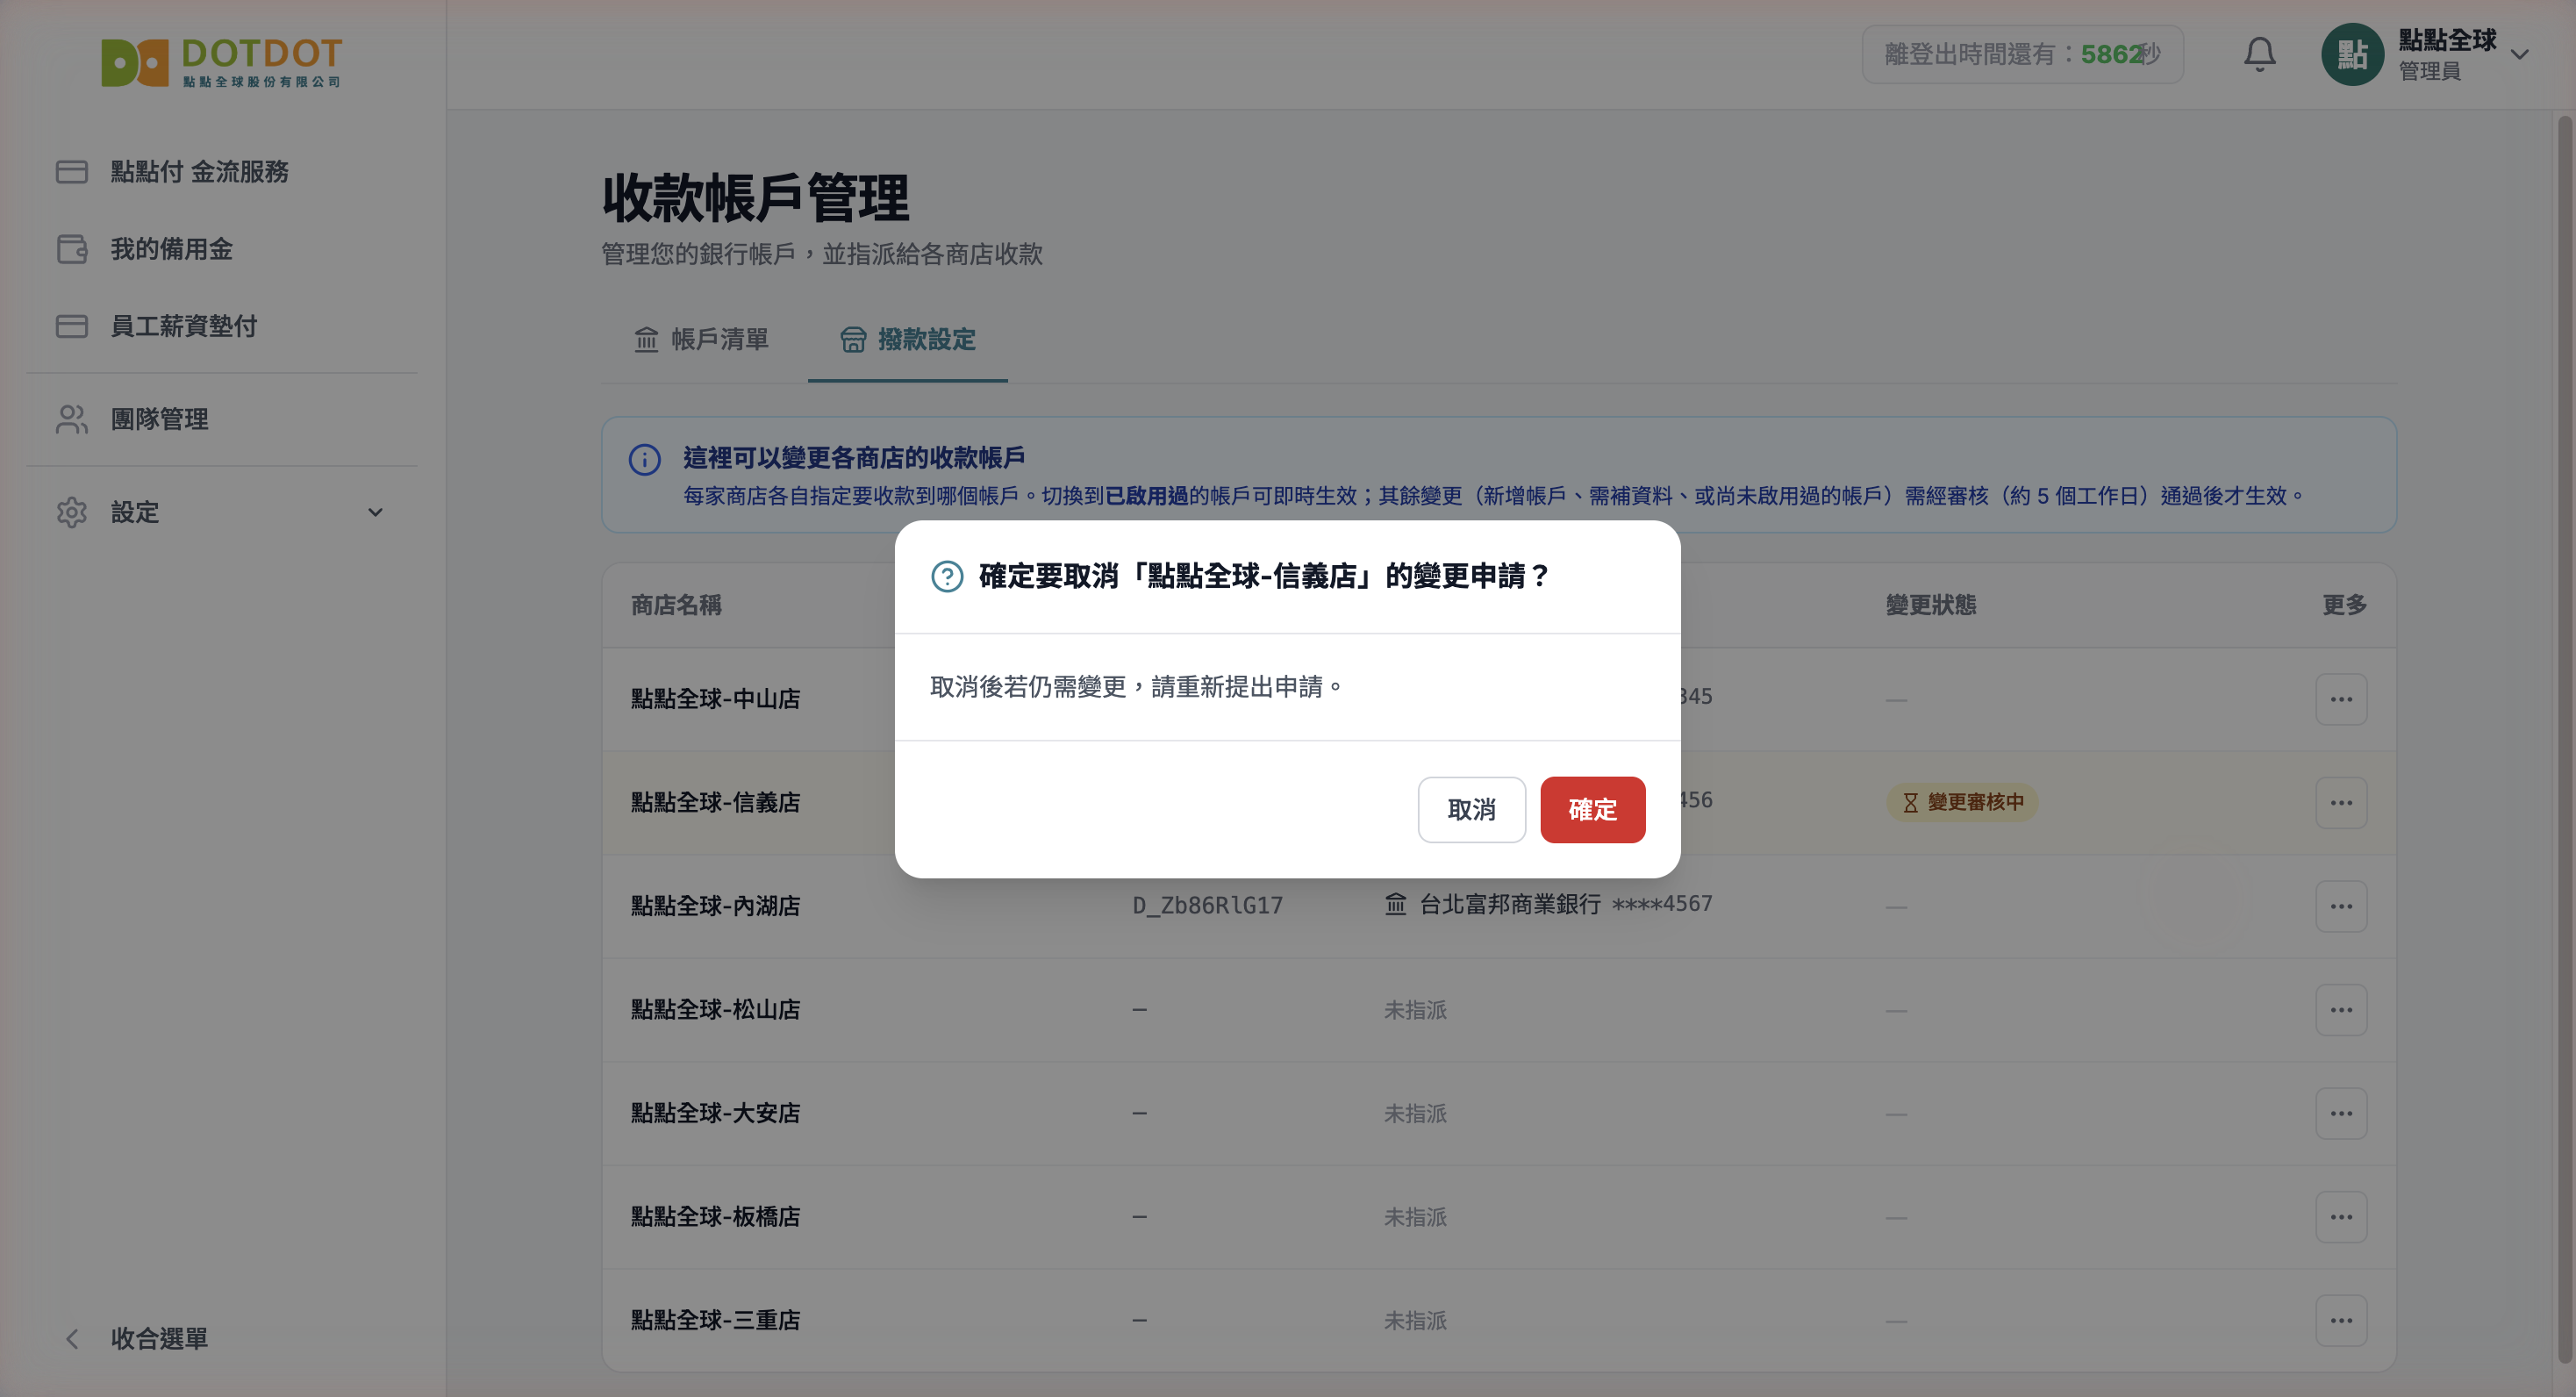The height and width of the screenshot is (1397, 2576).
Task: Click the 收合選單 left arrow icon
Action: [72, 1339]
